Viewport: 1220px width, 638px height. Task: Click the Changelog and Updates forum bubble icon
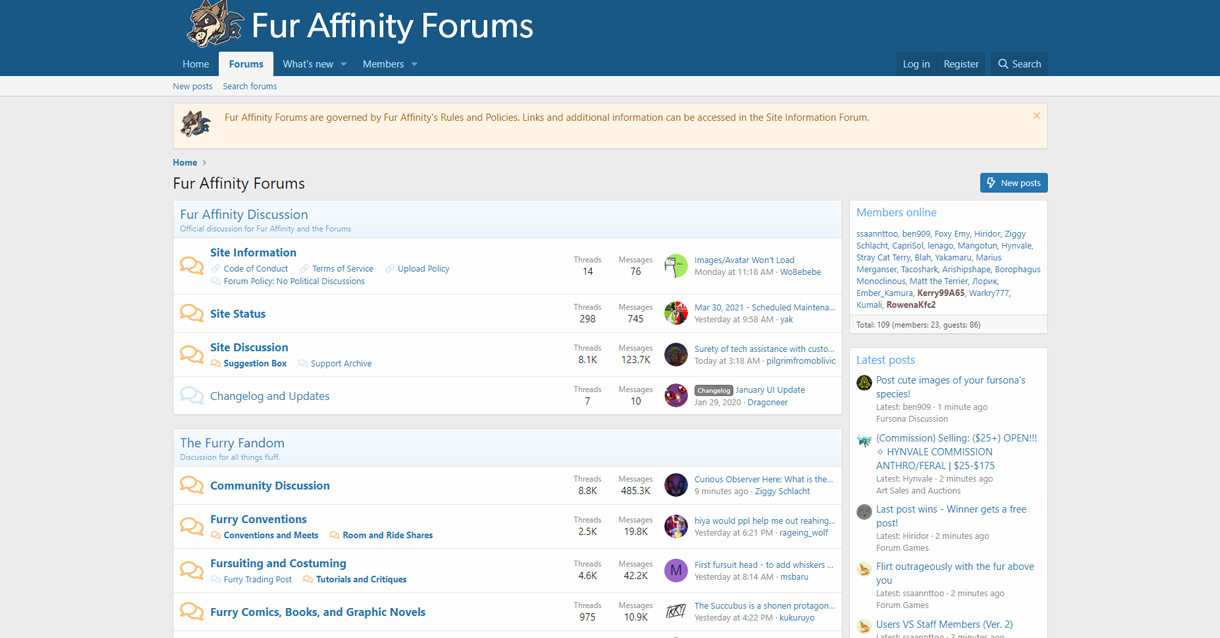pyautogui.click(x=191, y=396)
